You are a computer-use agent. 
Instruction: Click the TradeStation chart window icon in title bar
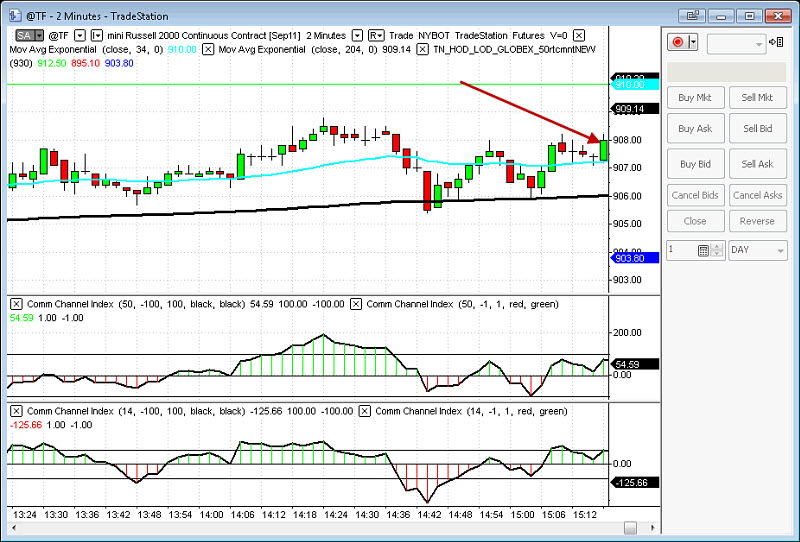[15, 16]
